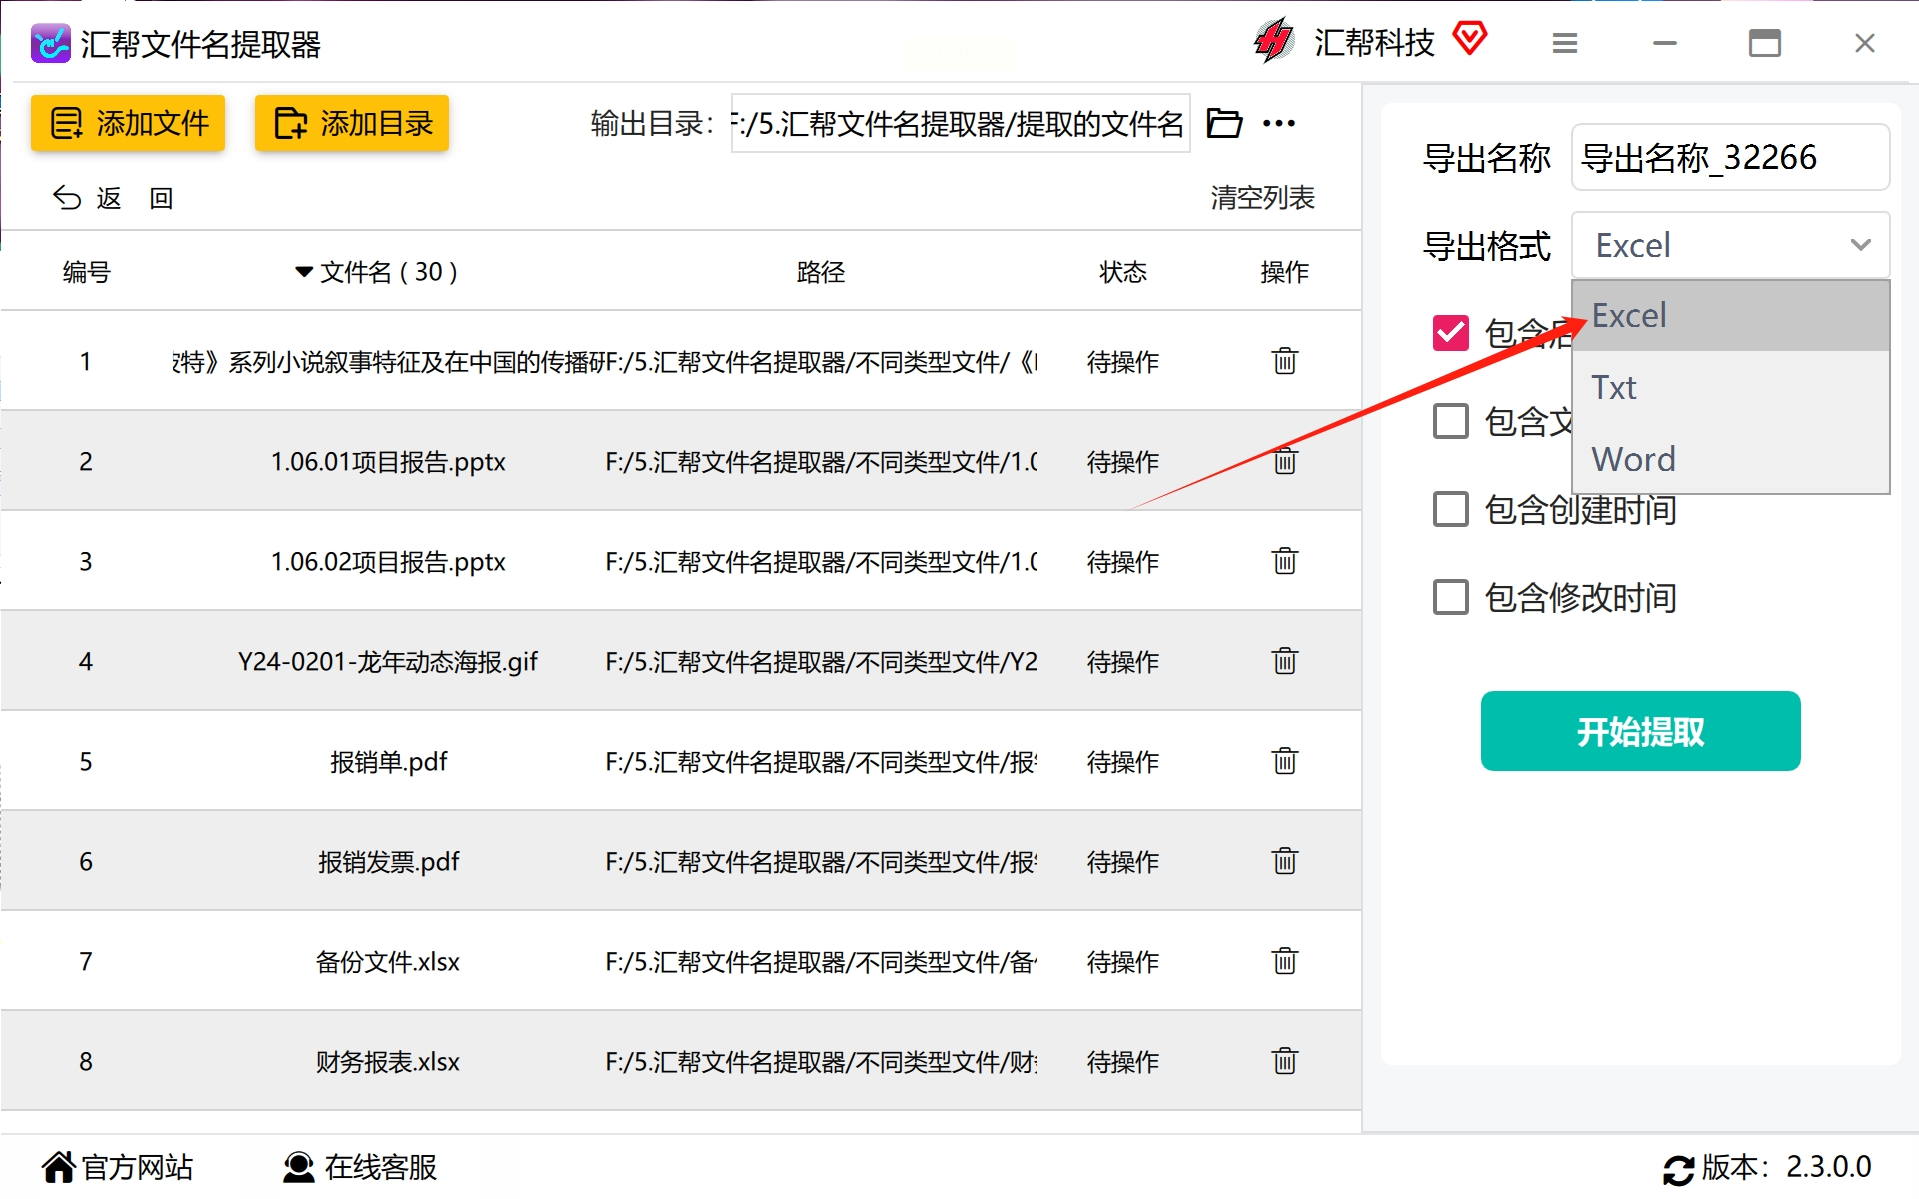Collapse the 导出格式 Excel dropdown
This screenshot has height=1199, width=1919.
[1730, 245]
